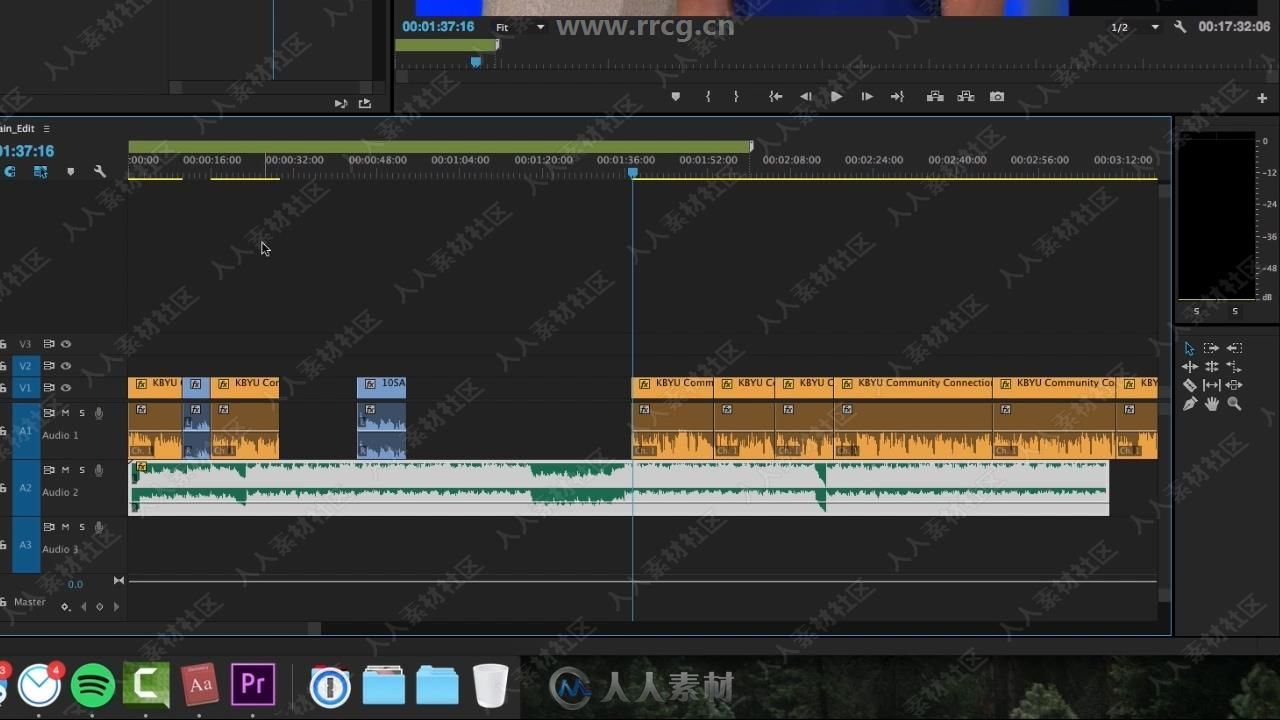Enable voice-over record on Audio 1

99,413
